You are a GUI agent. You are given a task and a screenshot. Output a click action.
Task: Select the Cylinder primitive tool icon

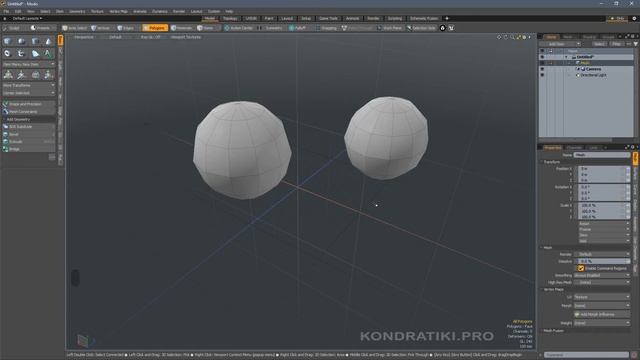point(35,41)
